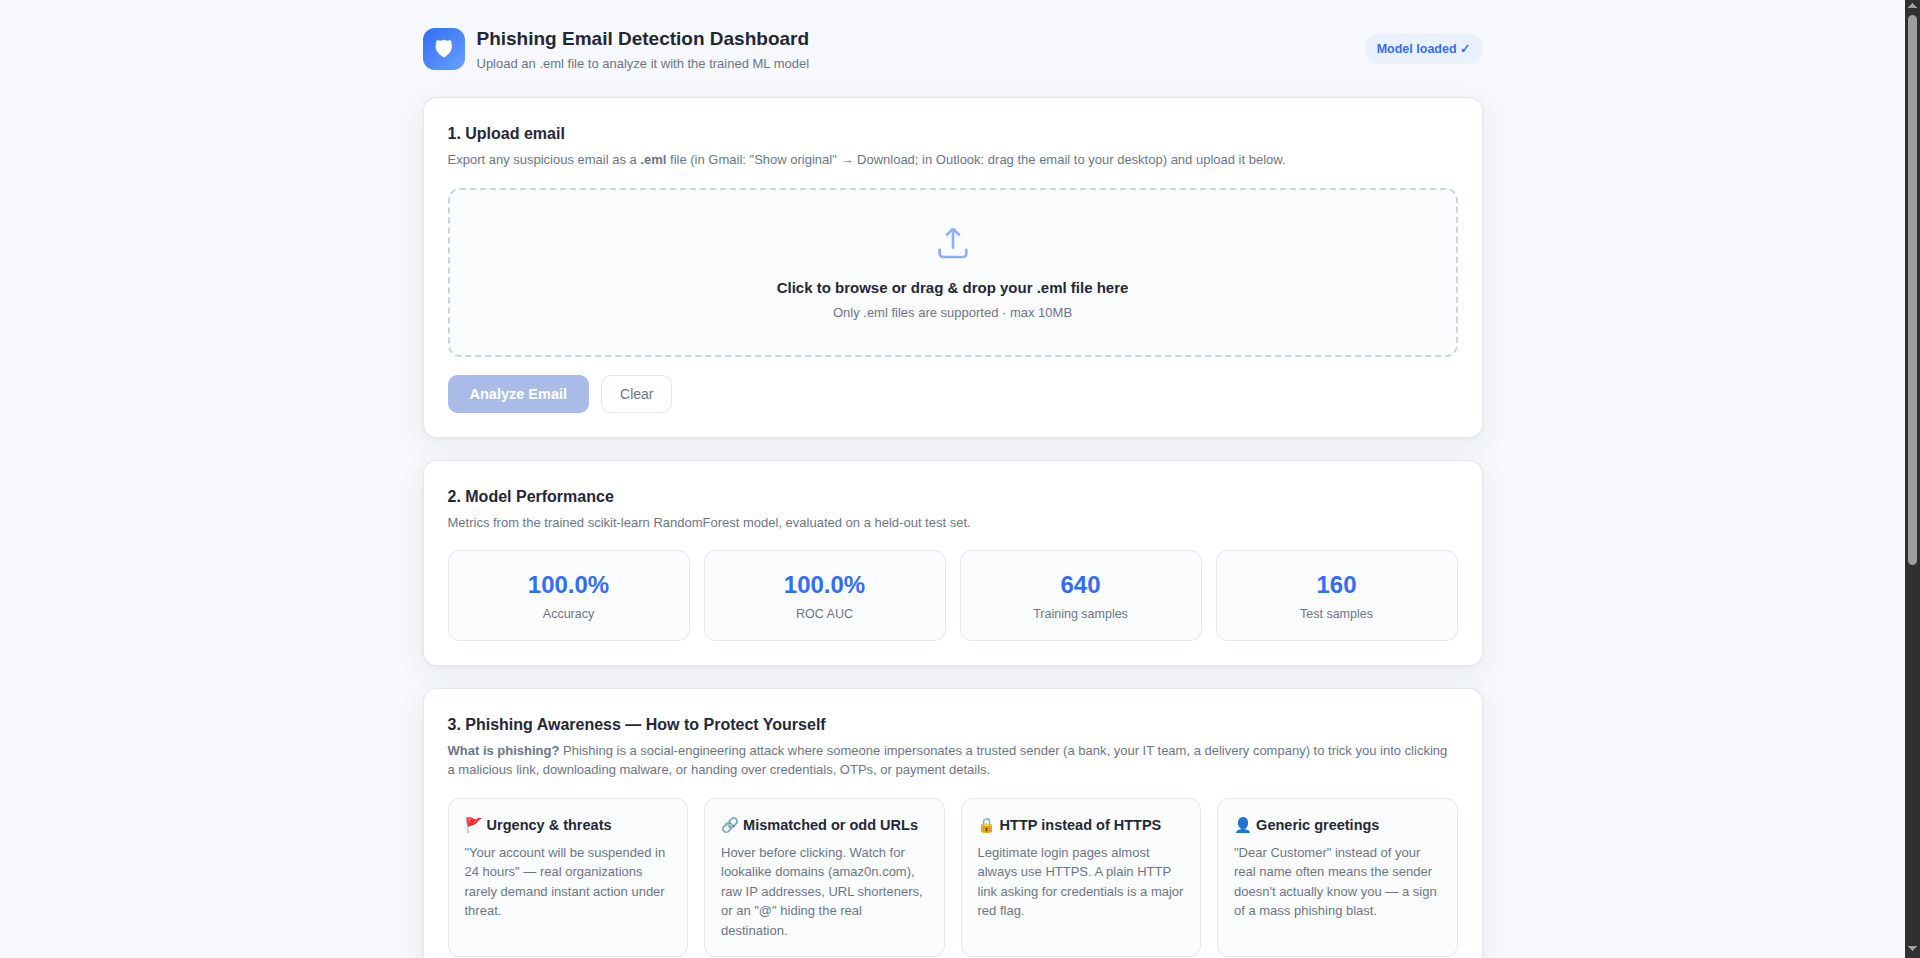Click the scrollbar up arrow
This screenshot has height=958, width=1920.
click(x=1912, y=6)
